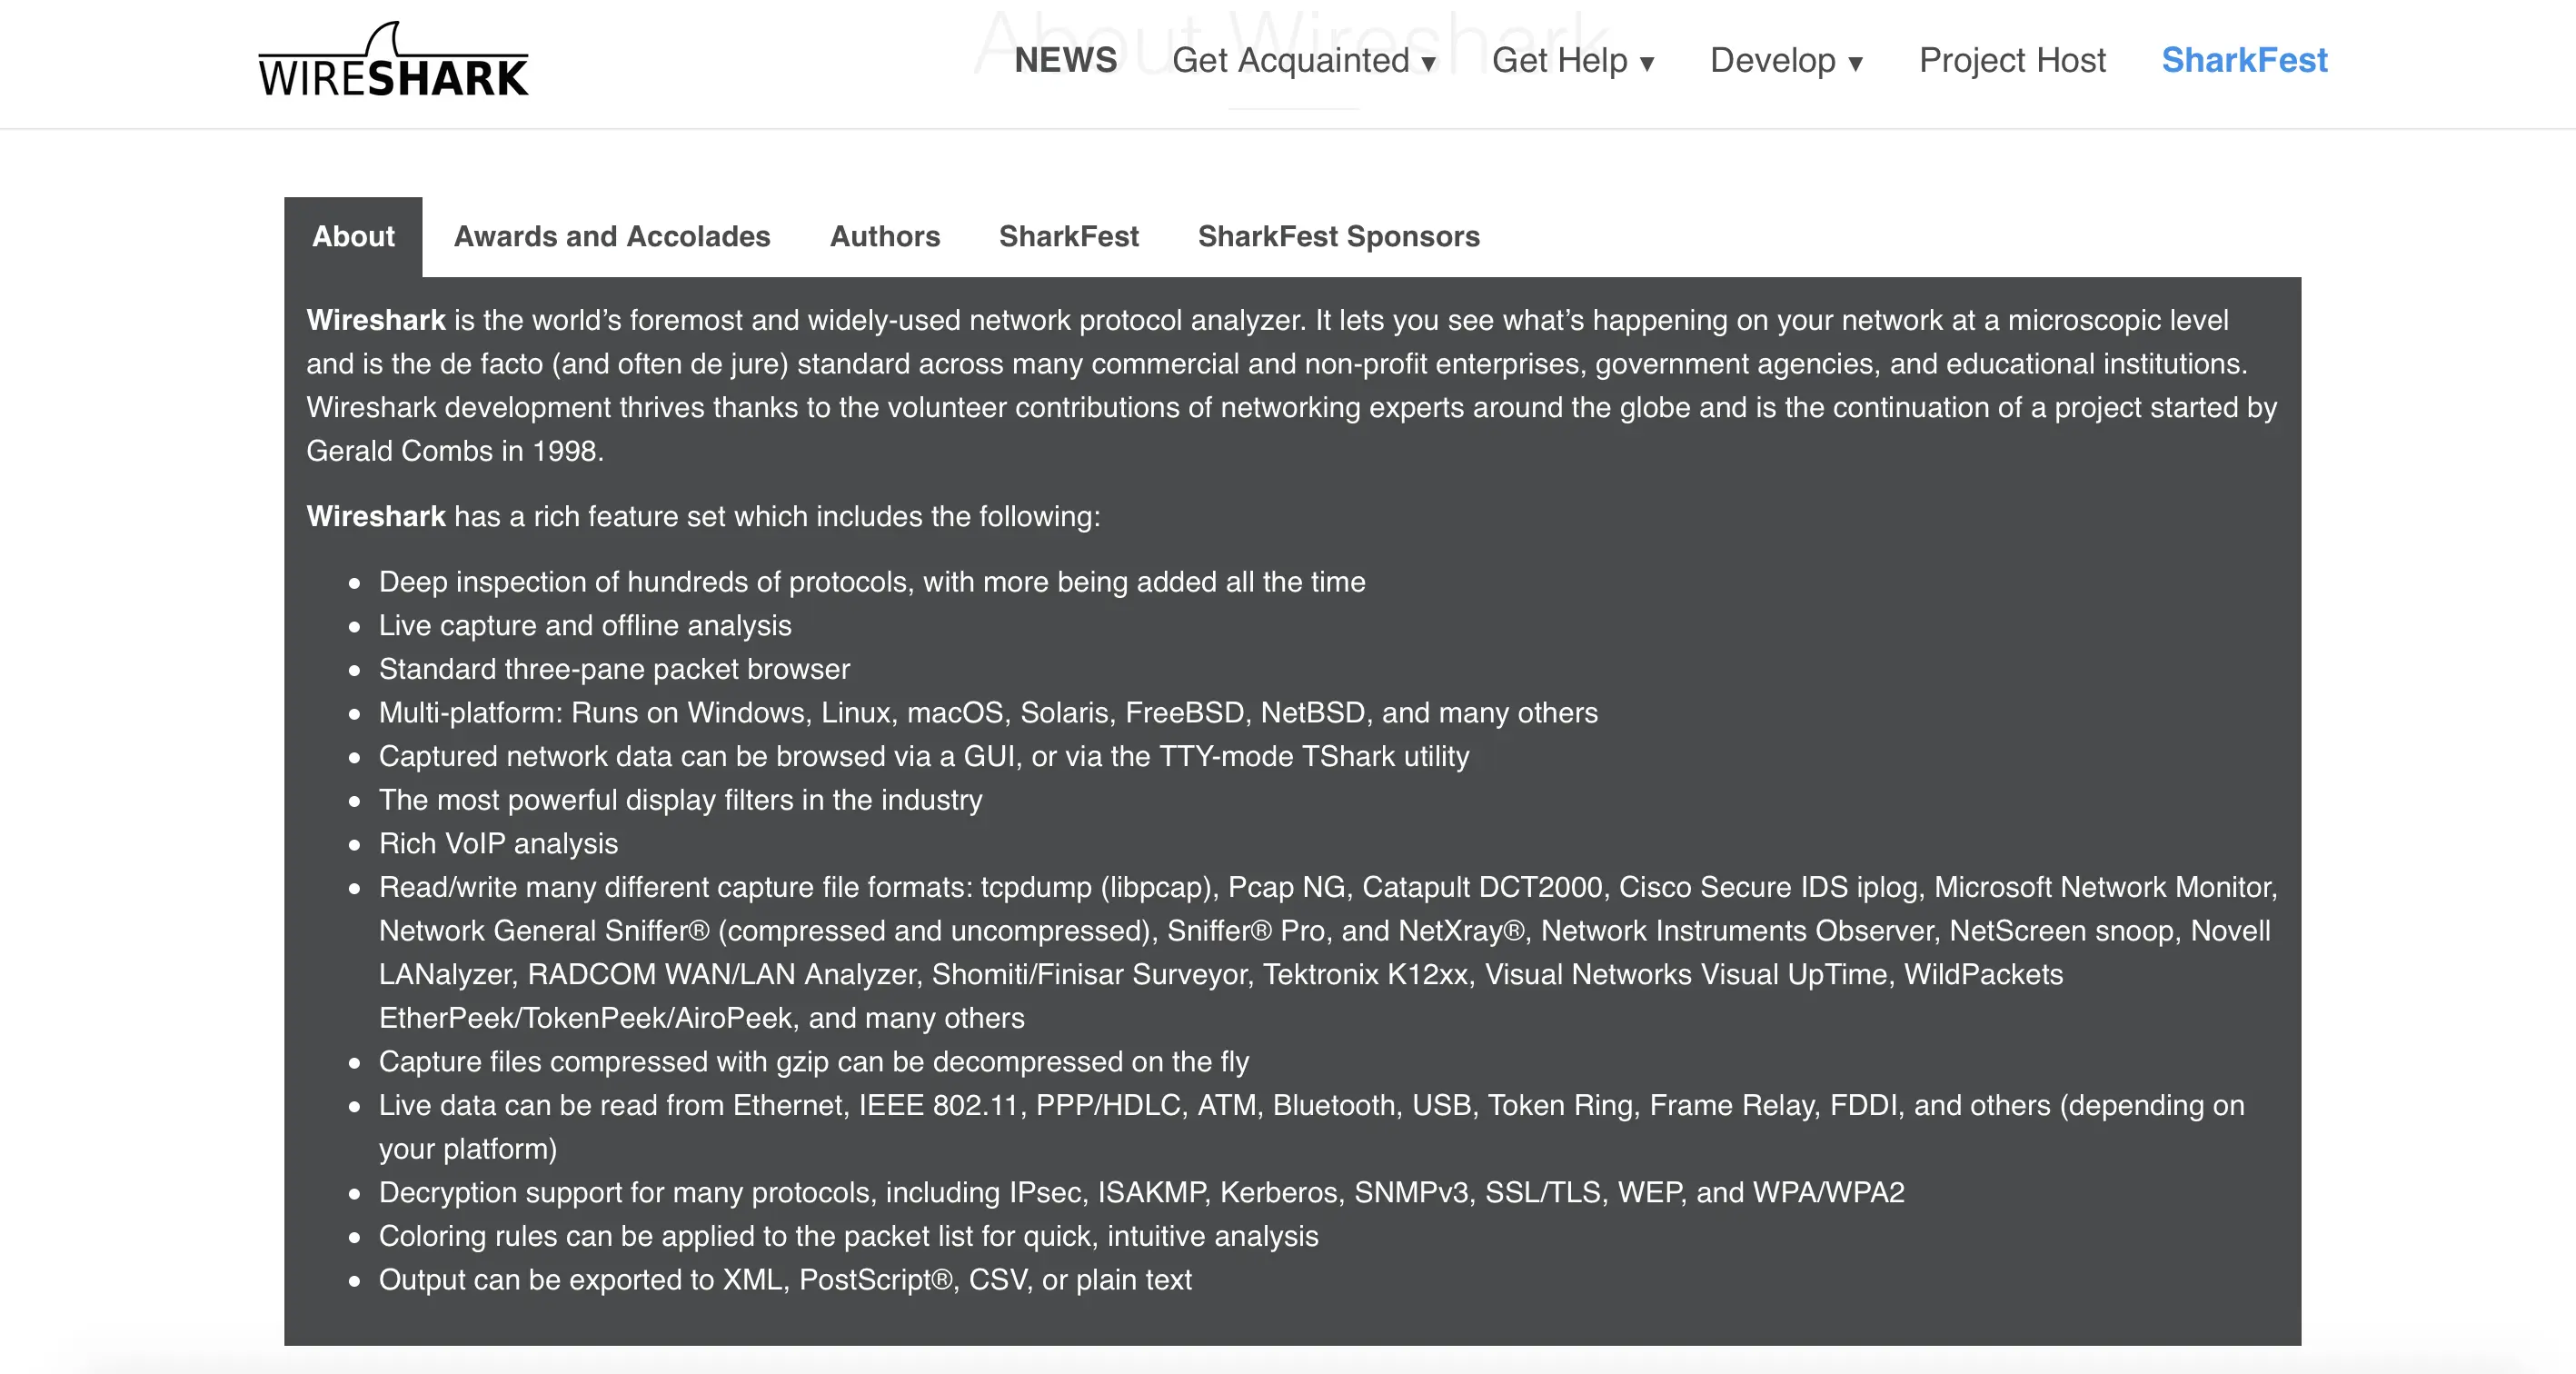Click the most powerful display filters bullet
This screenshot has width=2576, height=1374.
[x=680, y=800]
